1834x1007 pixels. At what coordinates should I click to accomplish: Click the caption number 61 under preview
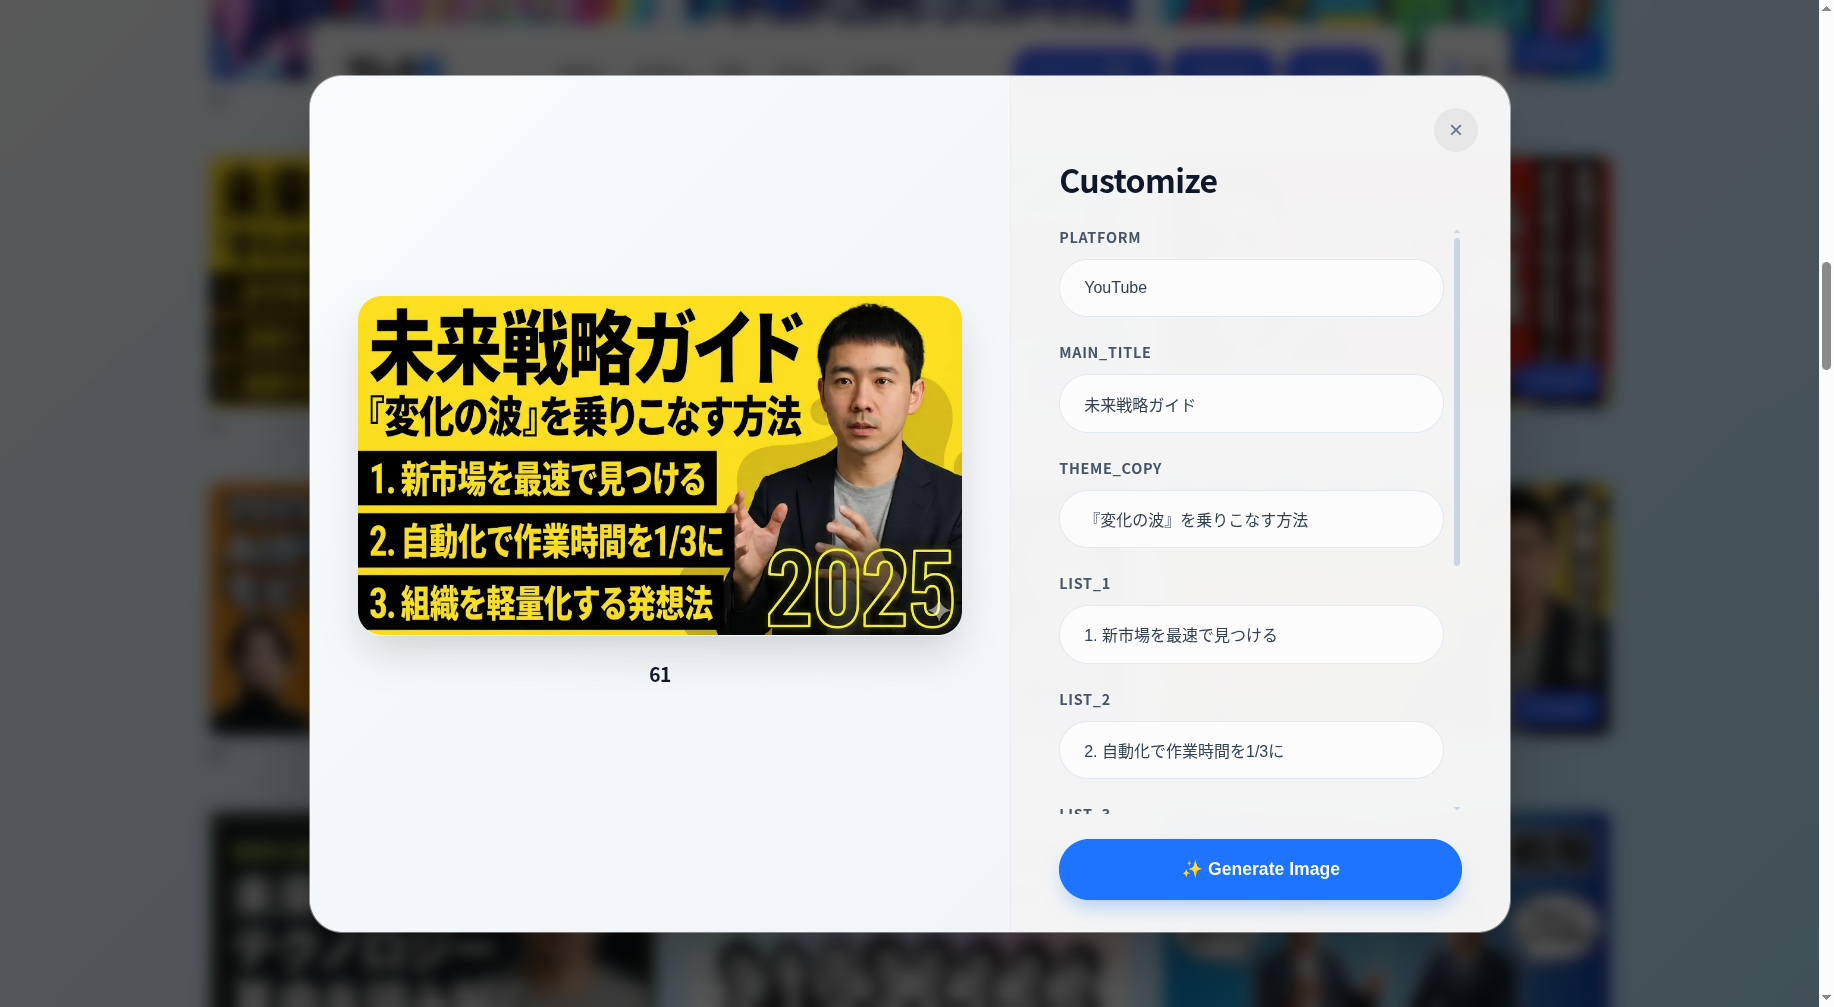659,675
